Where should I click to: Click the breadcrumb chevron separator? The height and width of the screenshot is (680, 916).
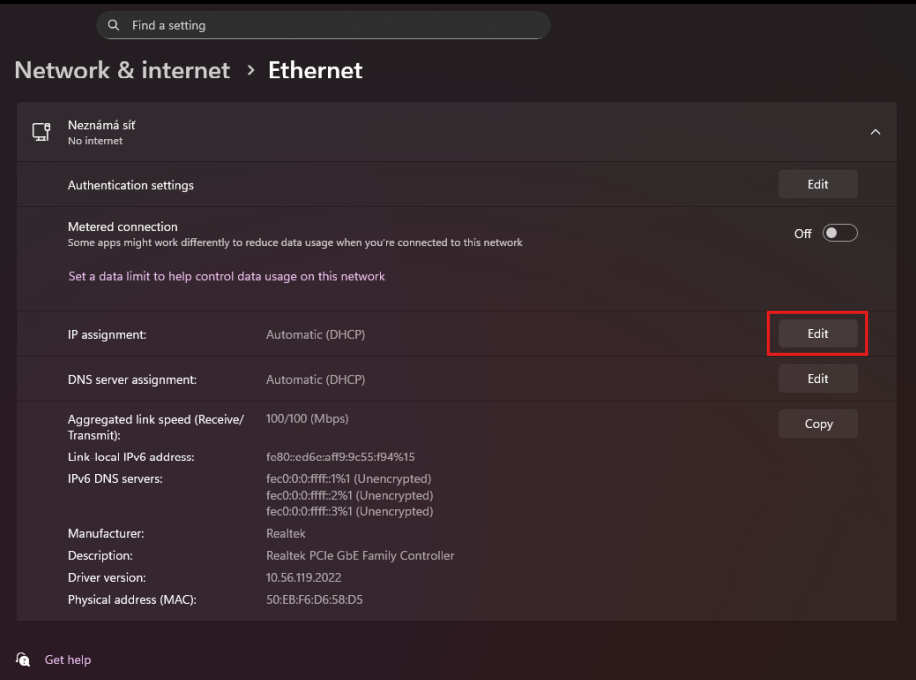tap(250, 71)
